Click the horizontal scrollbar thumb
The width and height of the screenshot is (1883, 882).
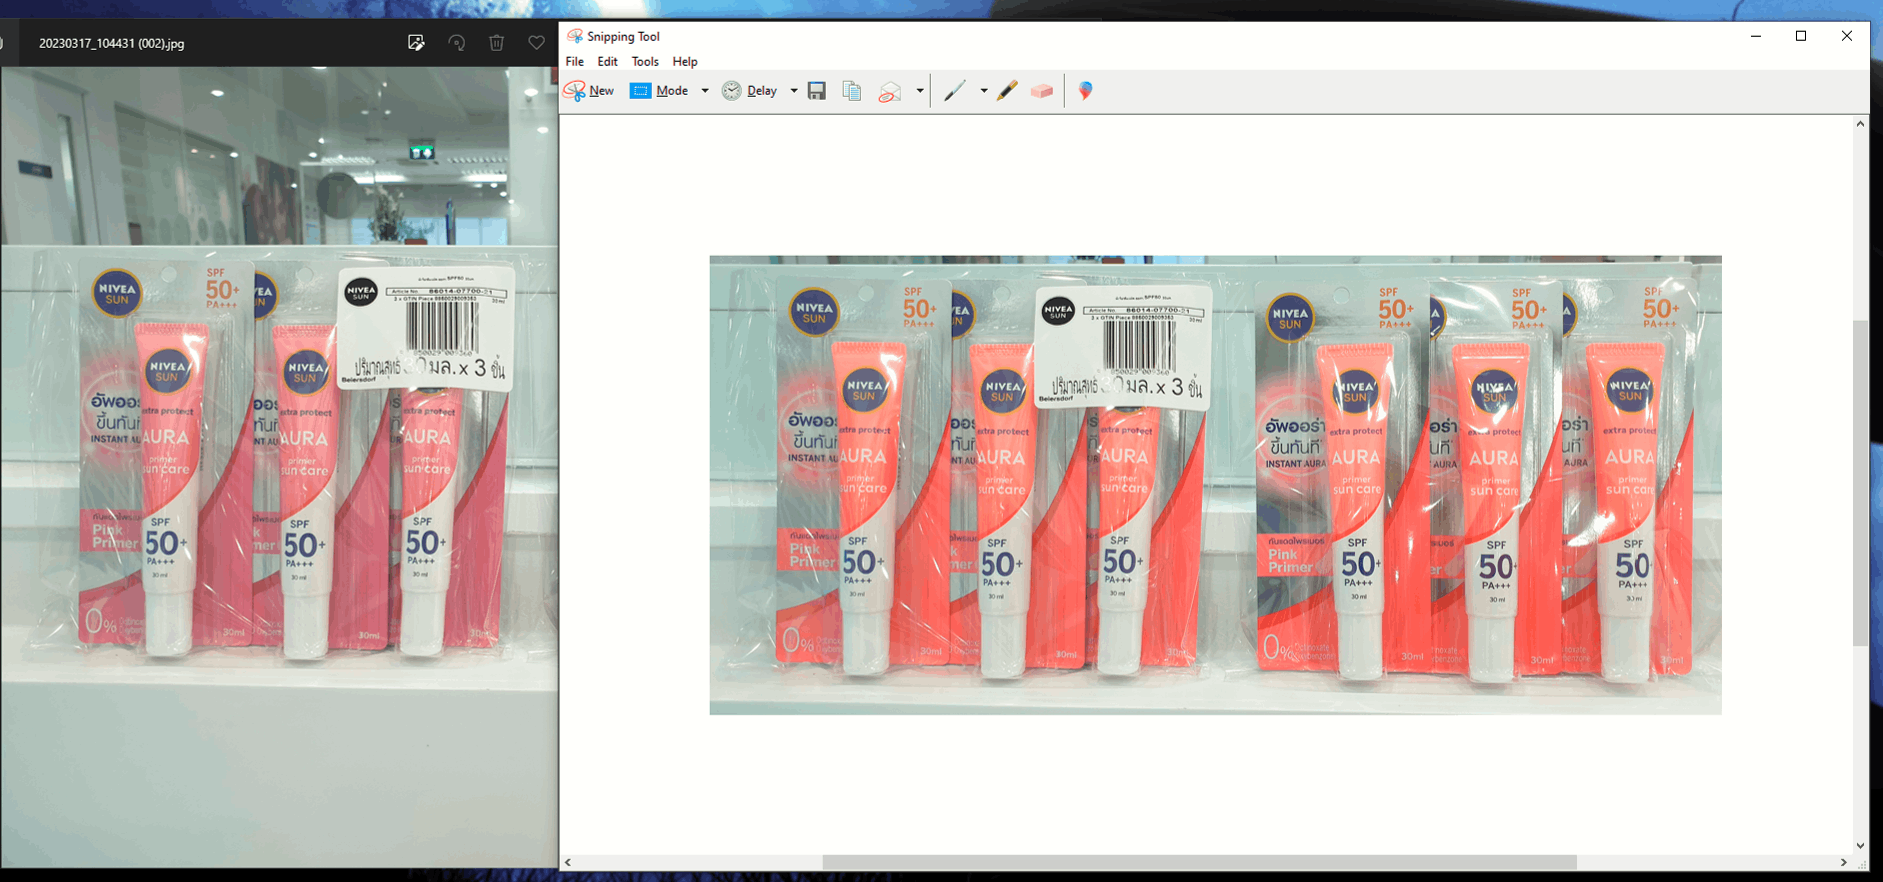point(1199,862)
